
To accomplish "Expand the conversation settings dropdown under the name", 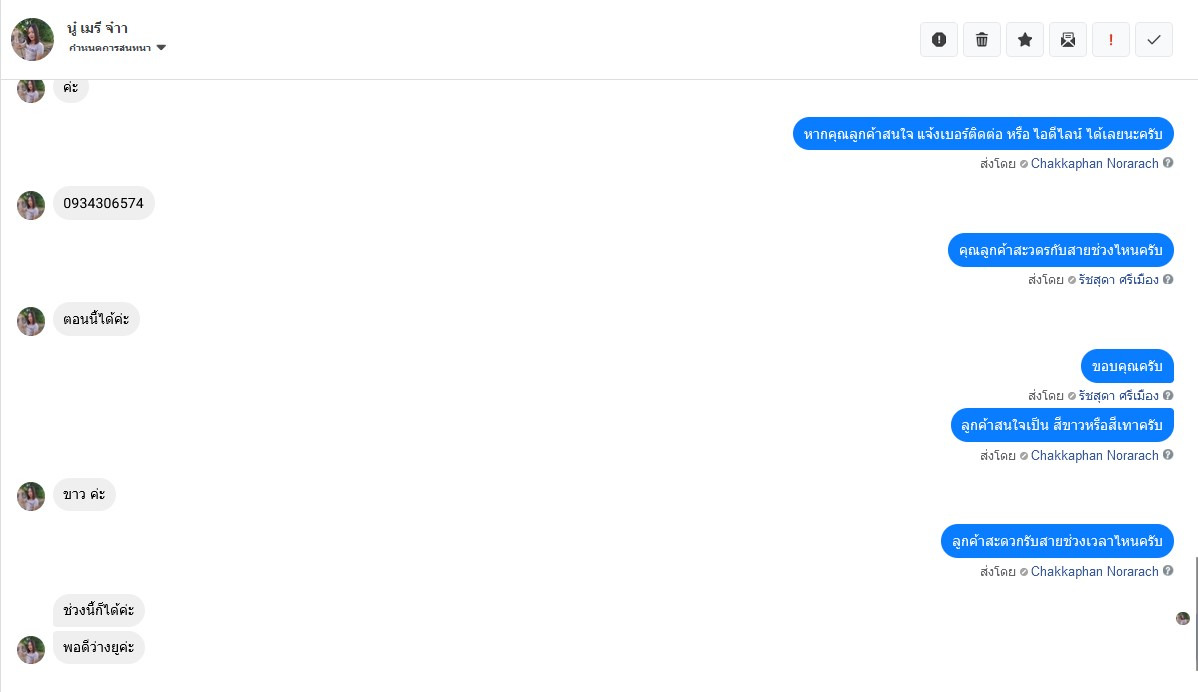I will tap(118, 47).
